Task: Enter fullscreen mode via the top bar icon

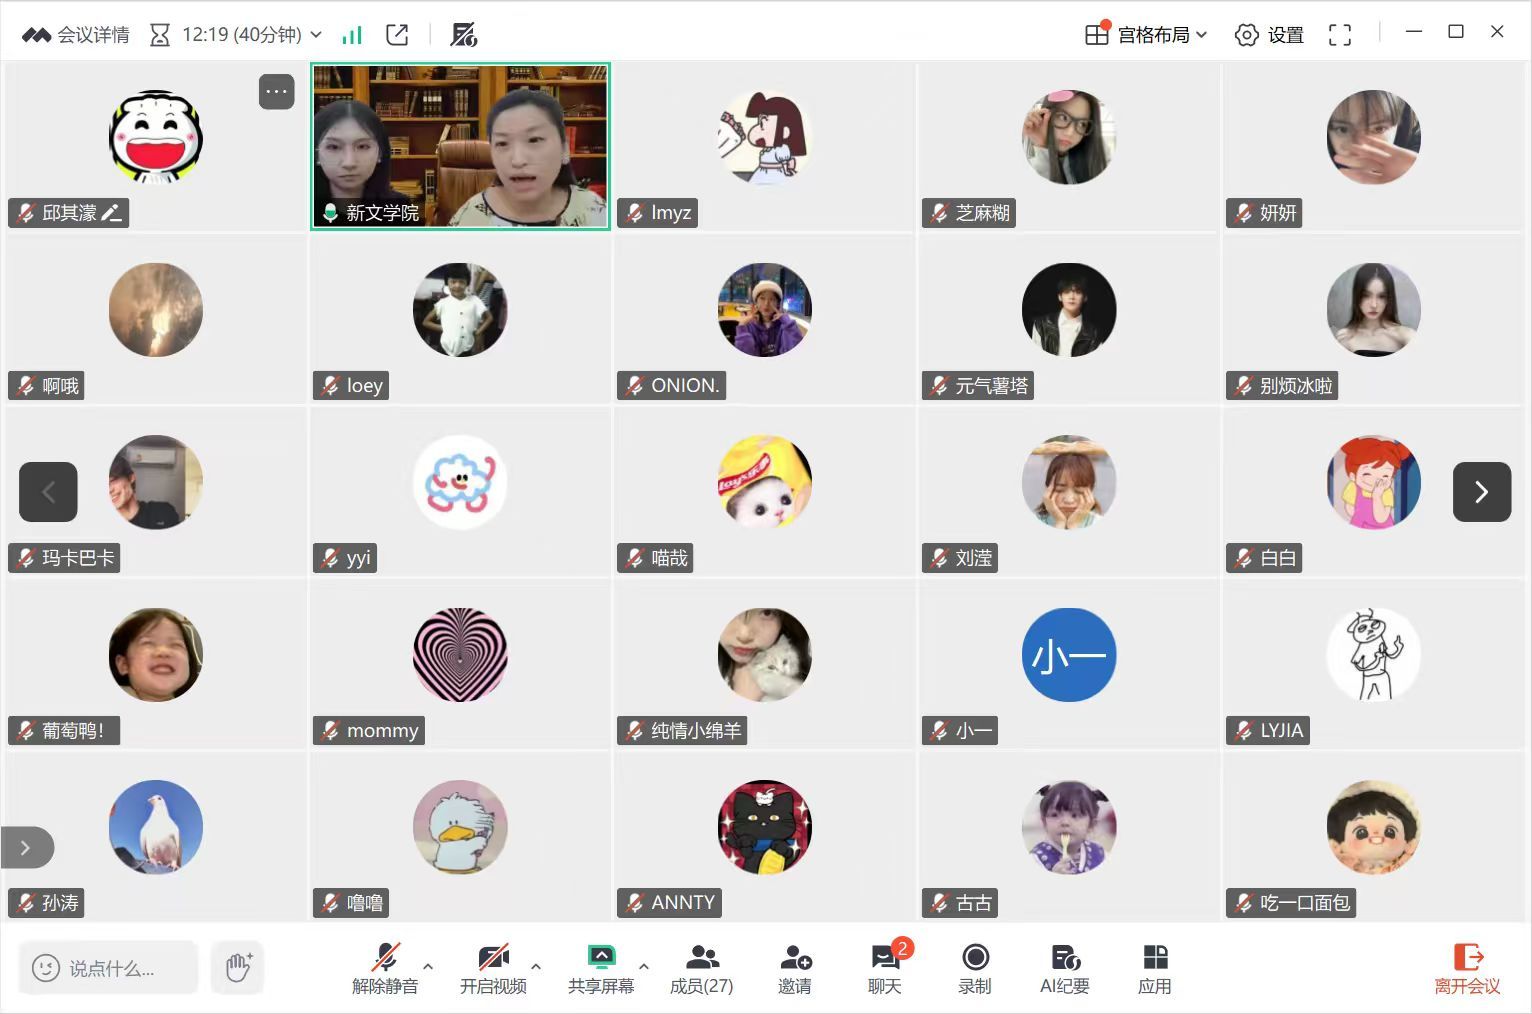Action: click(x=1340, y=35)
